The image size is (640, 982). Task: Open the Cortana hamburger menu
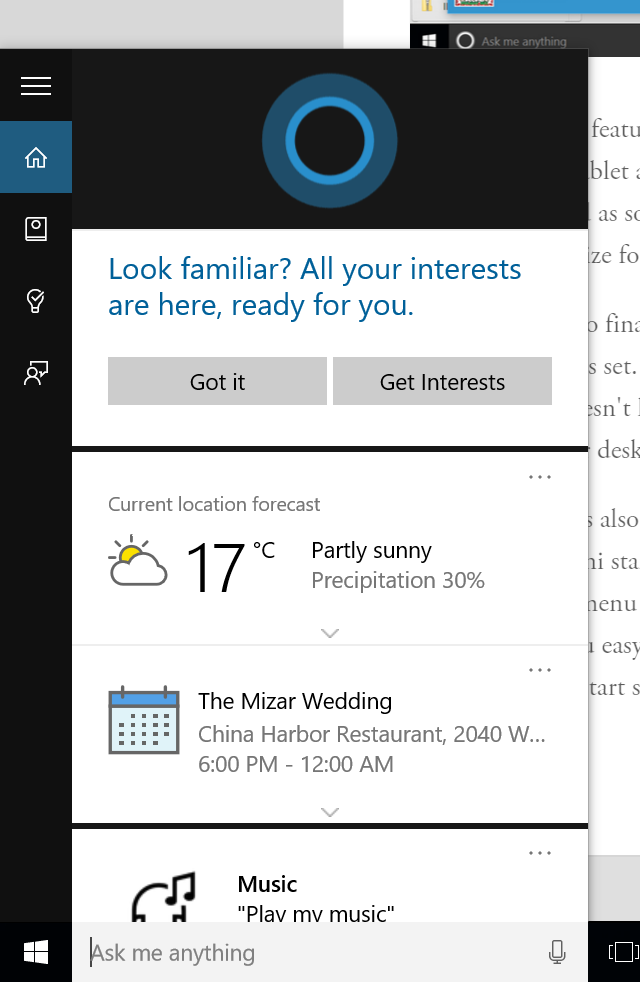tap(36, 86)
